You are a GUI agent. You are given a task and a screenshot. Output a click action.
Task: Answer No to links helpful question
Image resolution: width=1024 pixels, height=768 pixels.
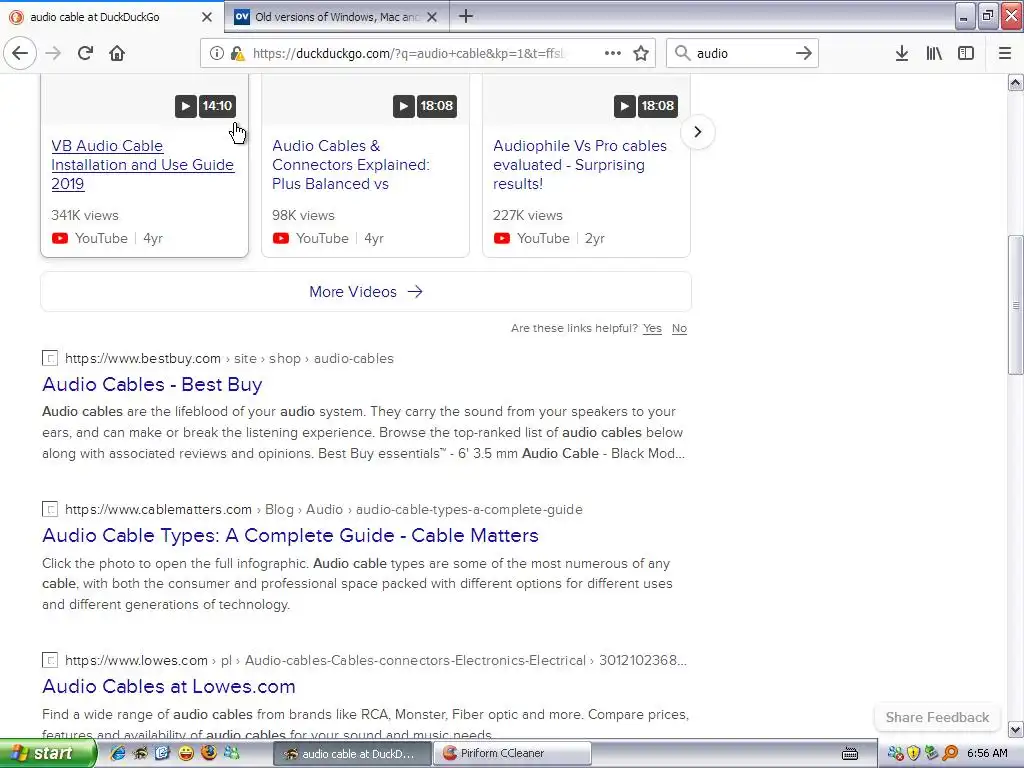679,328
